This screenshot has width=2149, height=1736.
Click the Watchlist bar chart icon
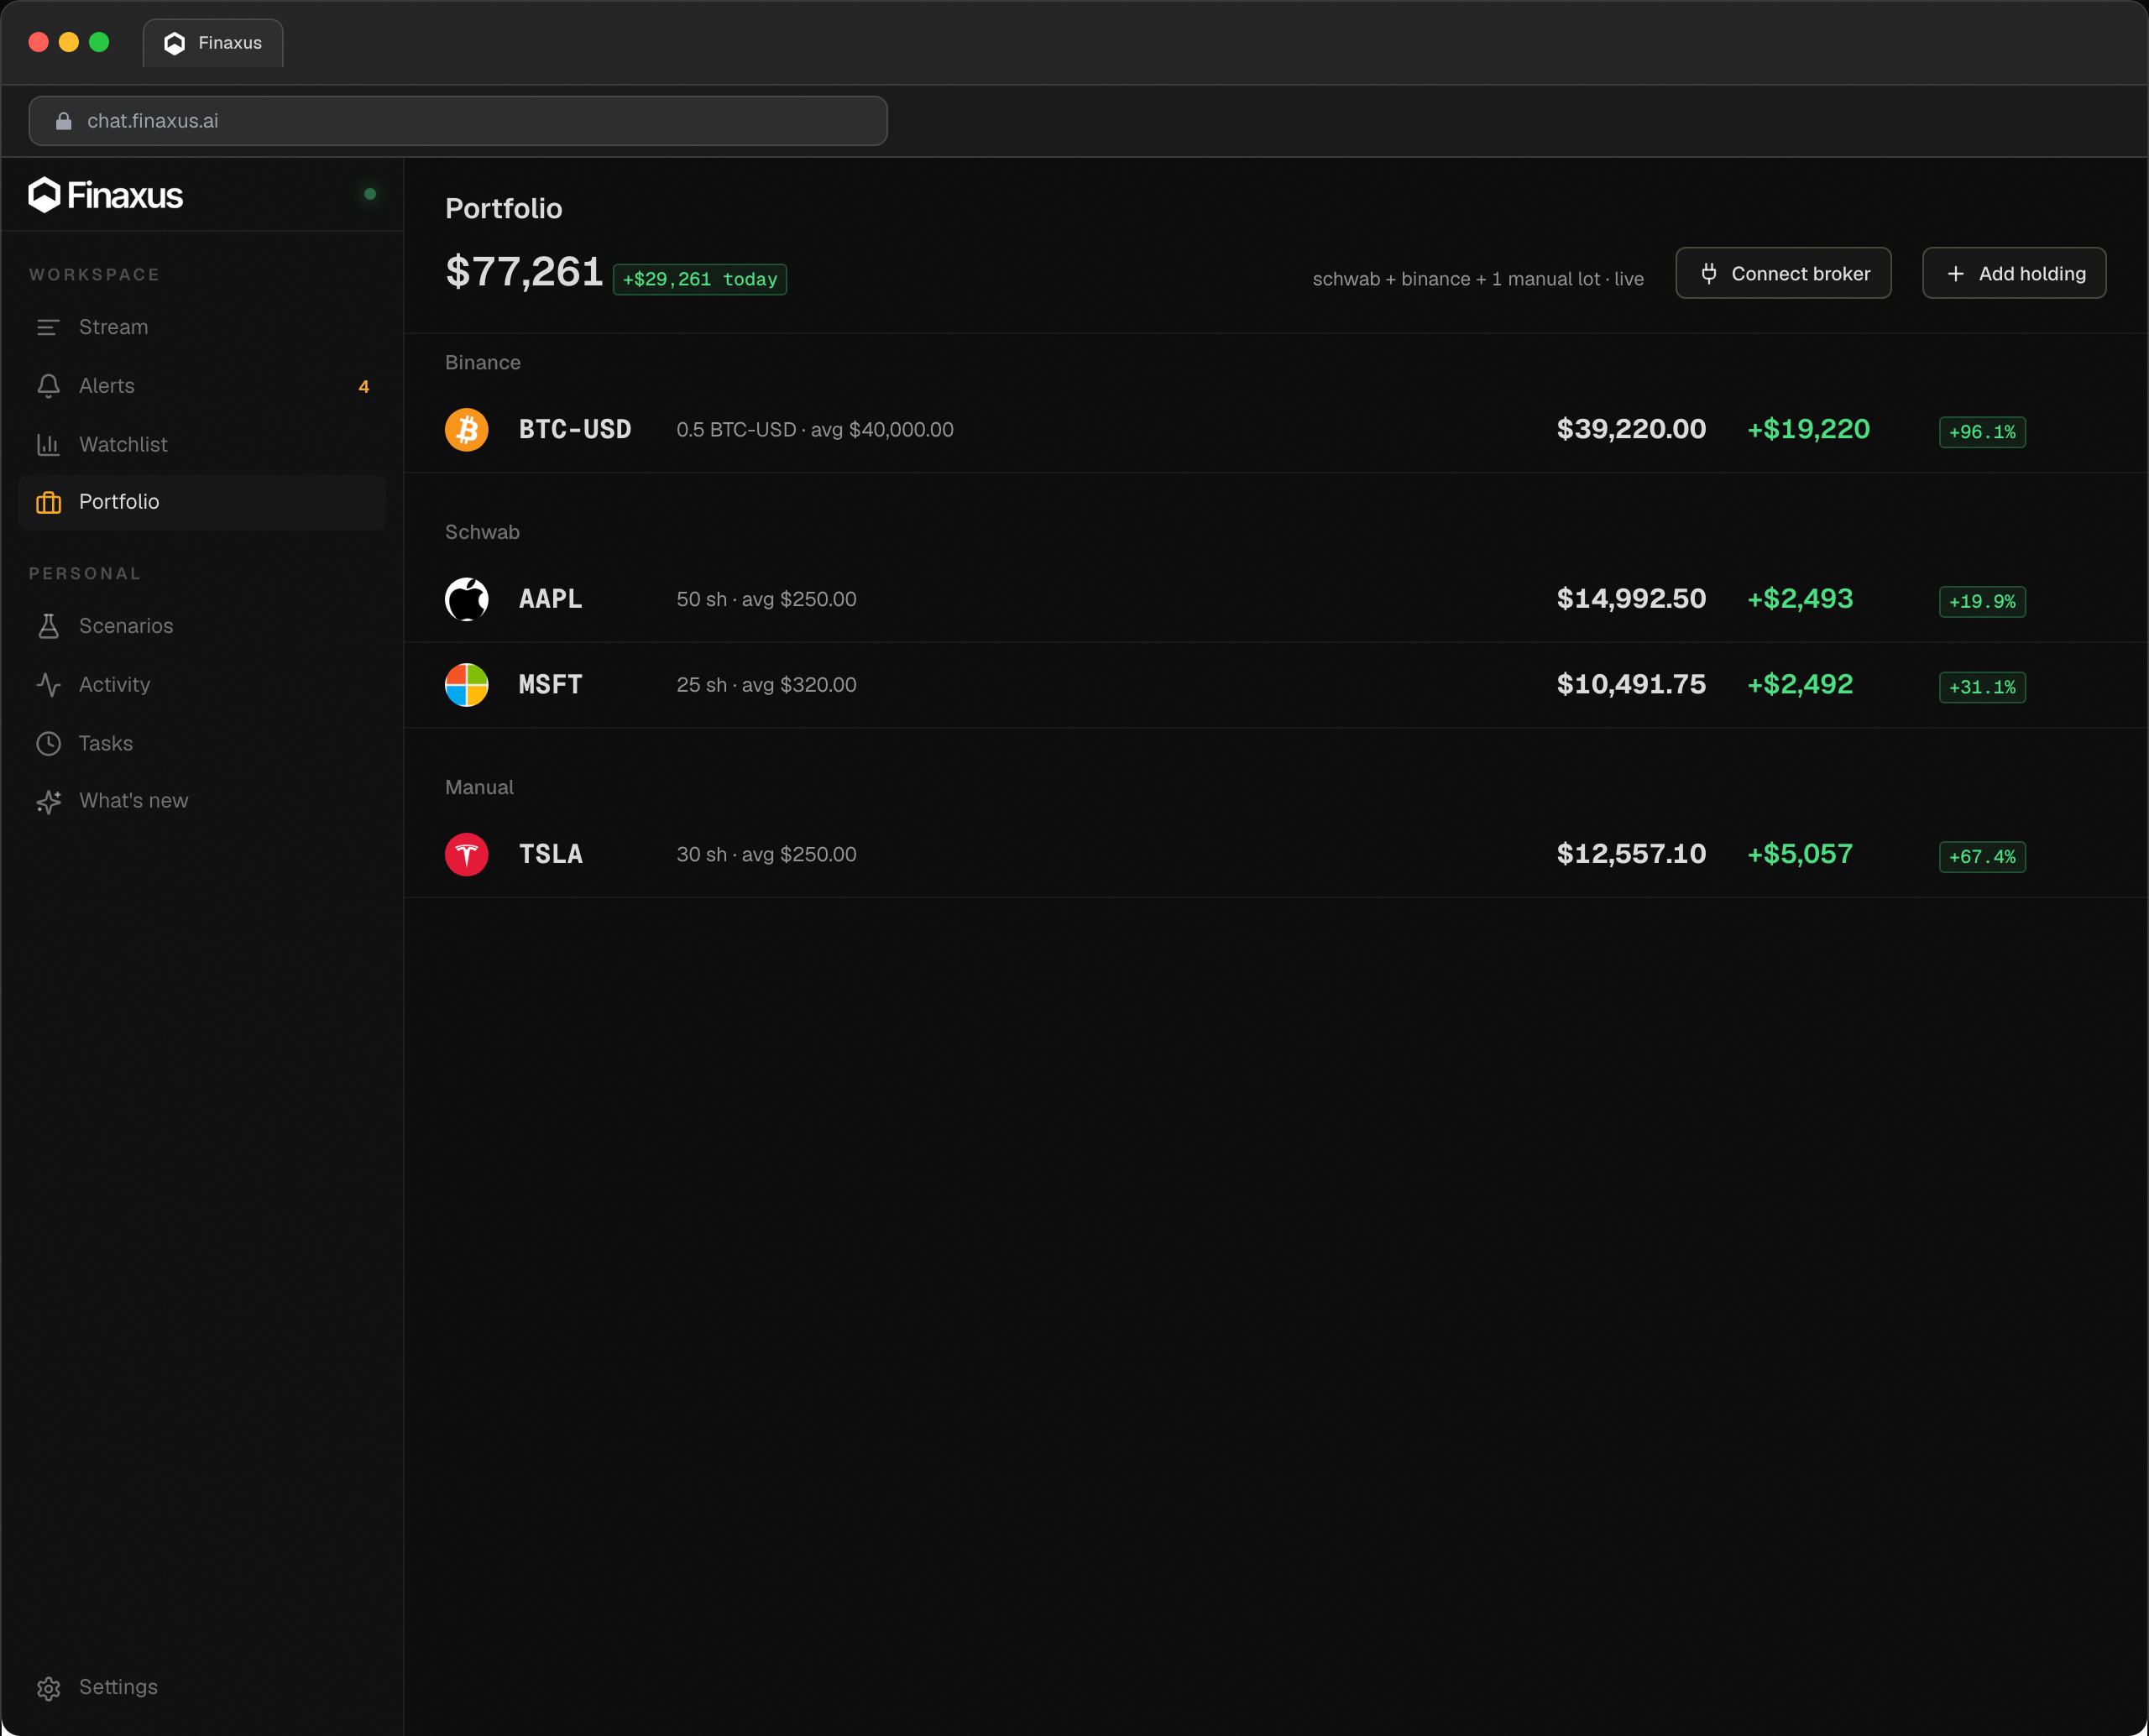pyautogui.click(x=48, y=444)
